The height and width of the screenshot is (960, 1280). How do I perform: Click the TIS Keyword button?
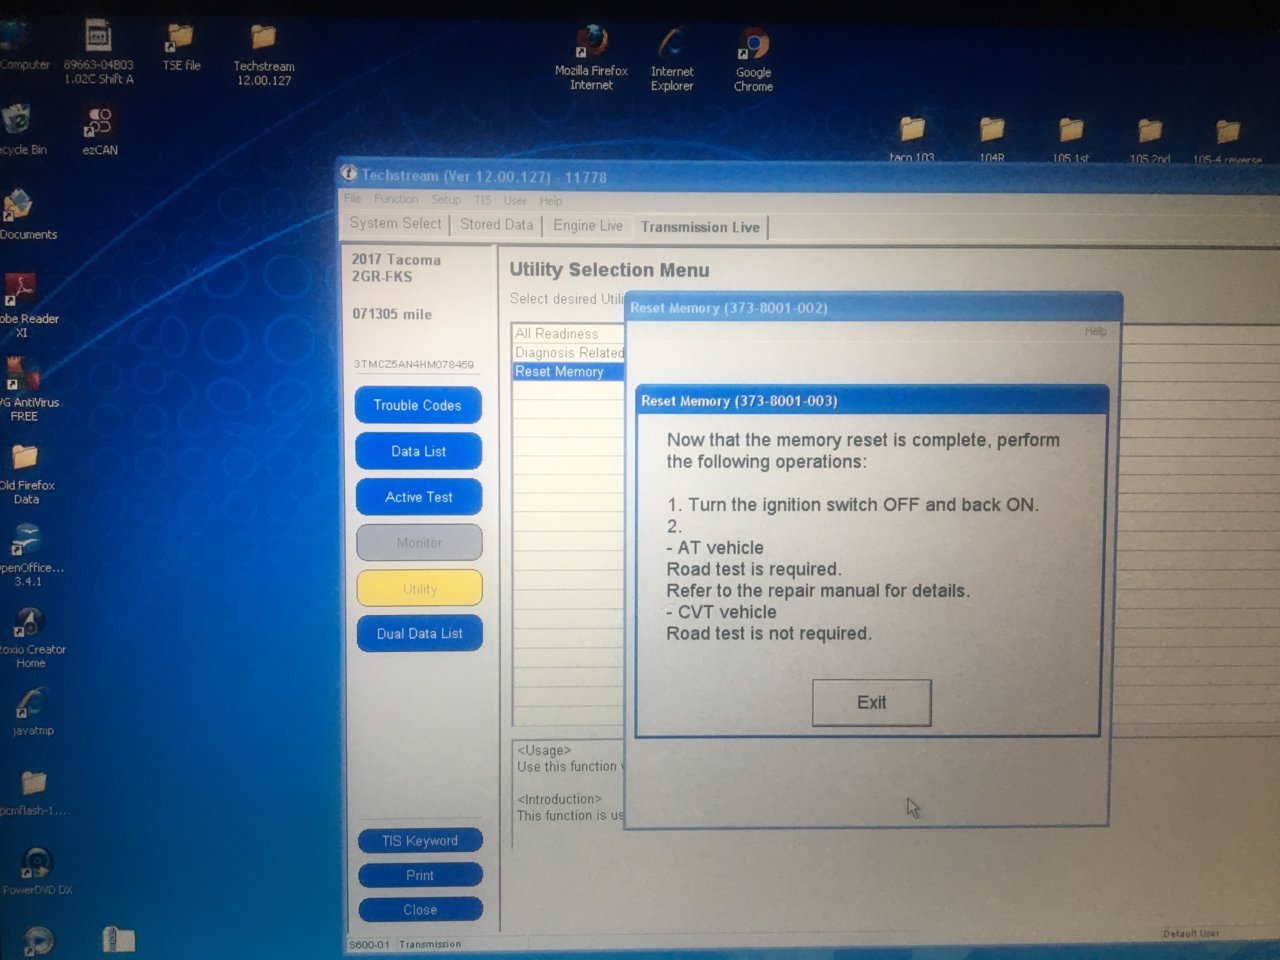(420, 841)
